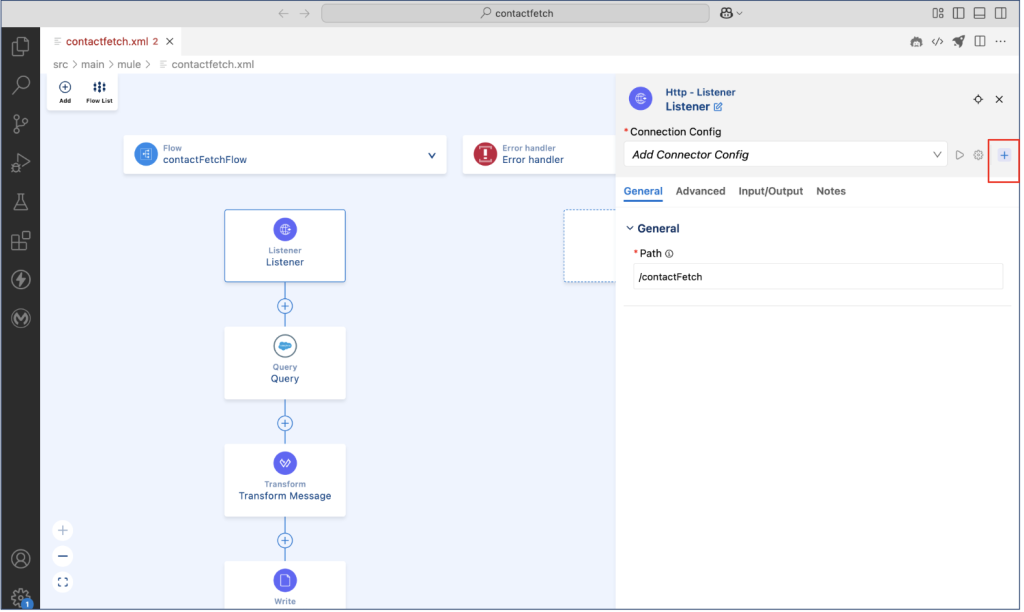Zoom out on the canvas
Screen dimensions: 1024x612
63,556
